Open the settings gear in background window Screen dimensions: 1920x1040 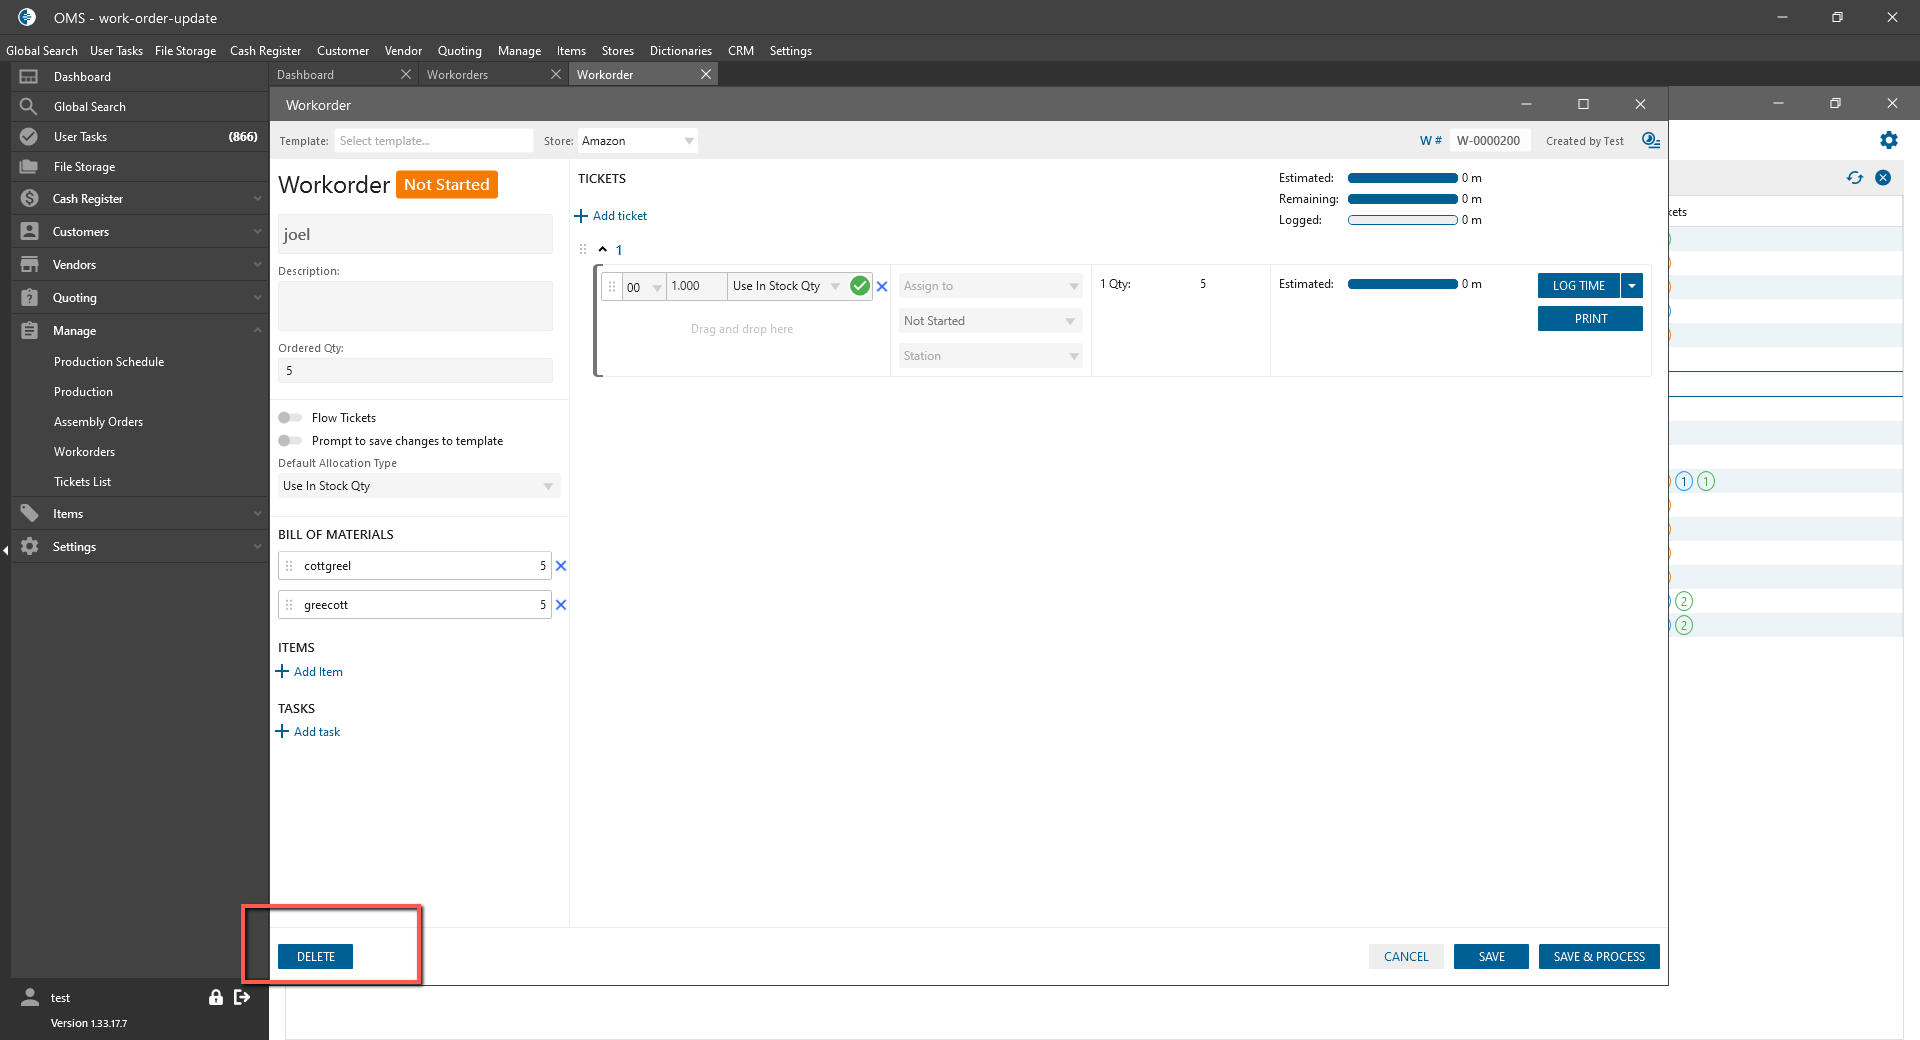(x=1889, y=141)
